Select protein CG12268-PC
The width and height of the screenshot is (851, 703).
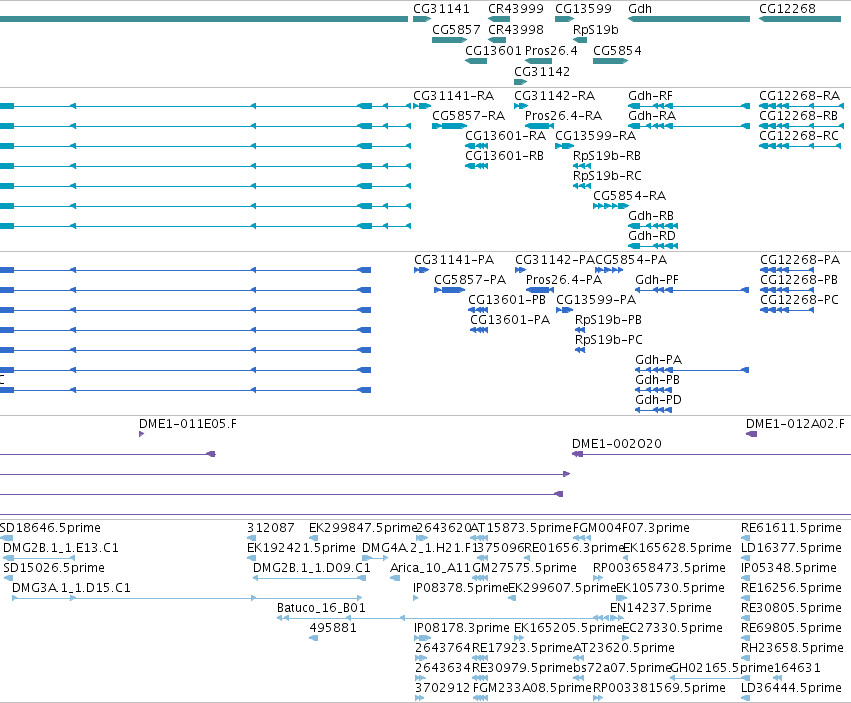click(799, 300)
